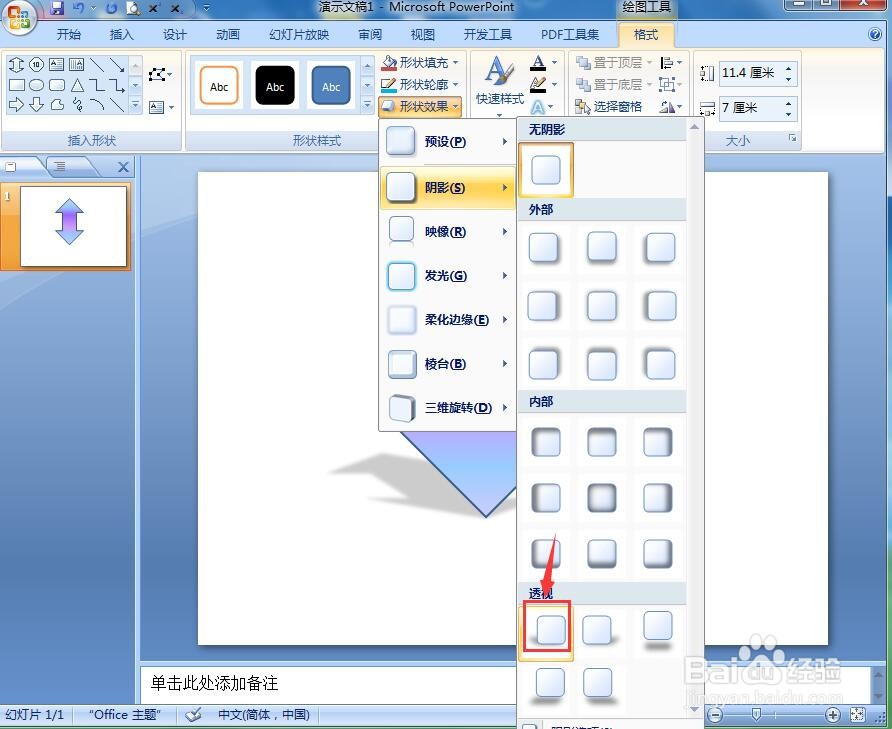The height and width of the screenshot is (729, 892).
Task: Click Chinese language indicator in status bar
Action: click(264, 715)
